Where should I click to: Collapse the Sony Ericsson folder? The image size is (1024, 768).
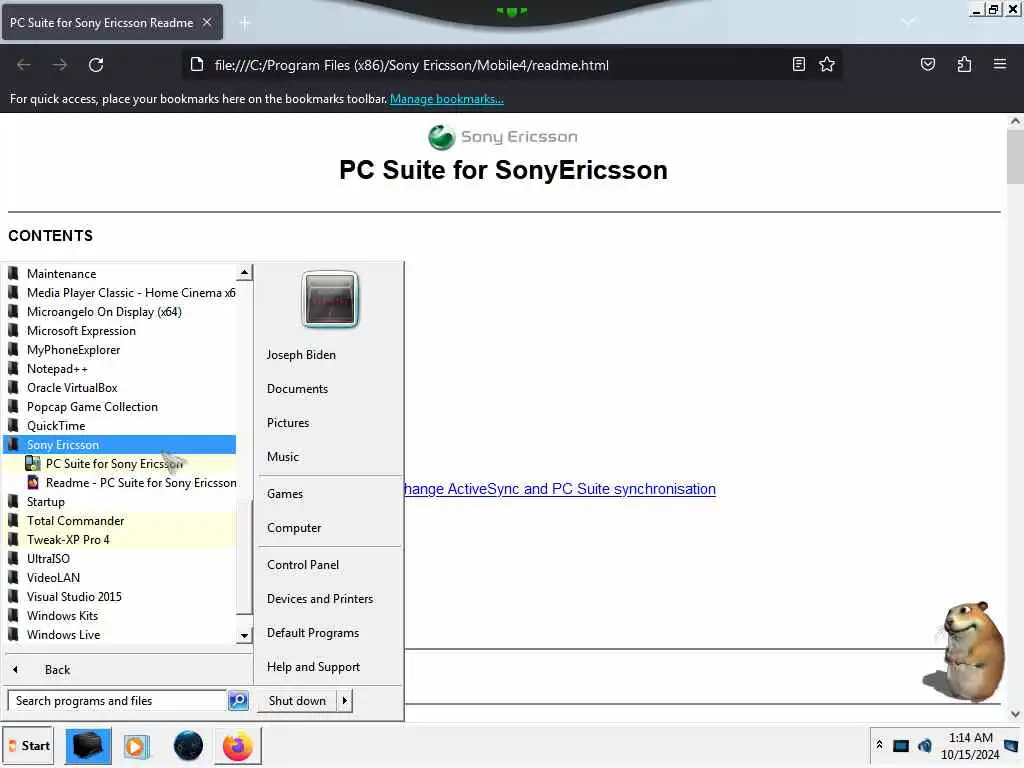click(x=120, y=445)
